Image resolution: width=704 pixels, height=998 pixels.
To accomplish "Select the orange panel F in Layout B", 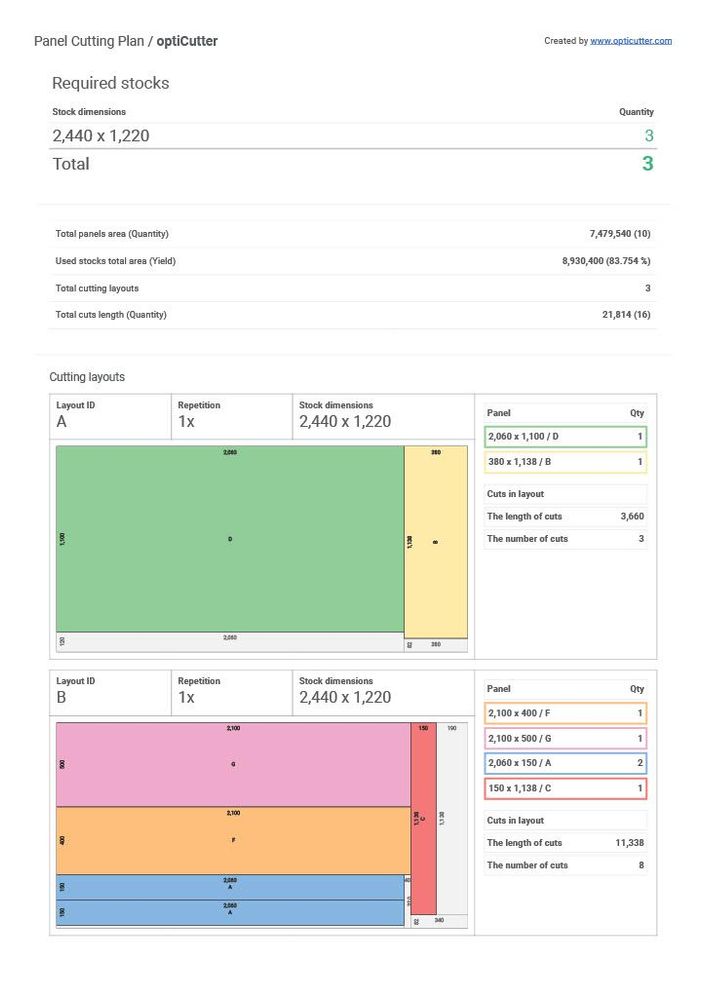I will pos(233,841).
